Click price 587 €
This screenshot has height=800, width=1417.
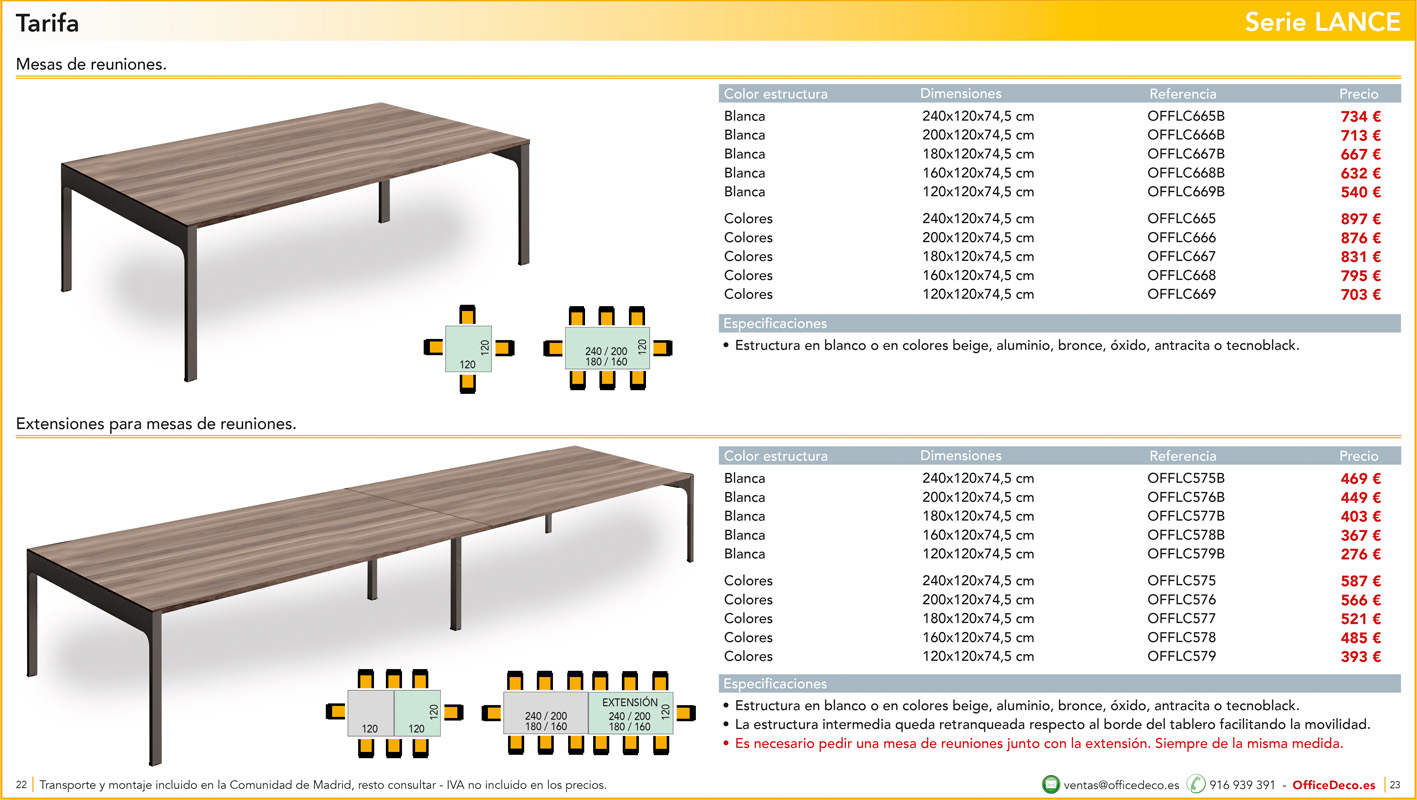(1361, 581)
